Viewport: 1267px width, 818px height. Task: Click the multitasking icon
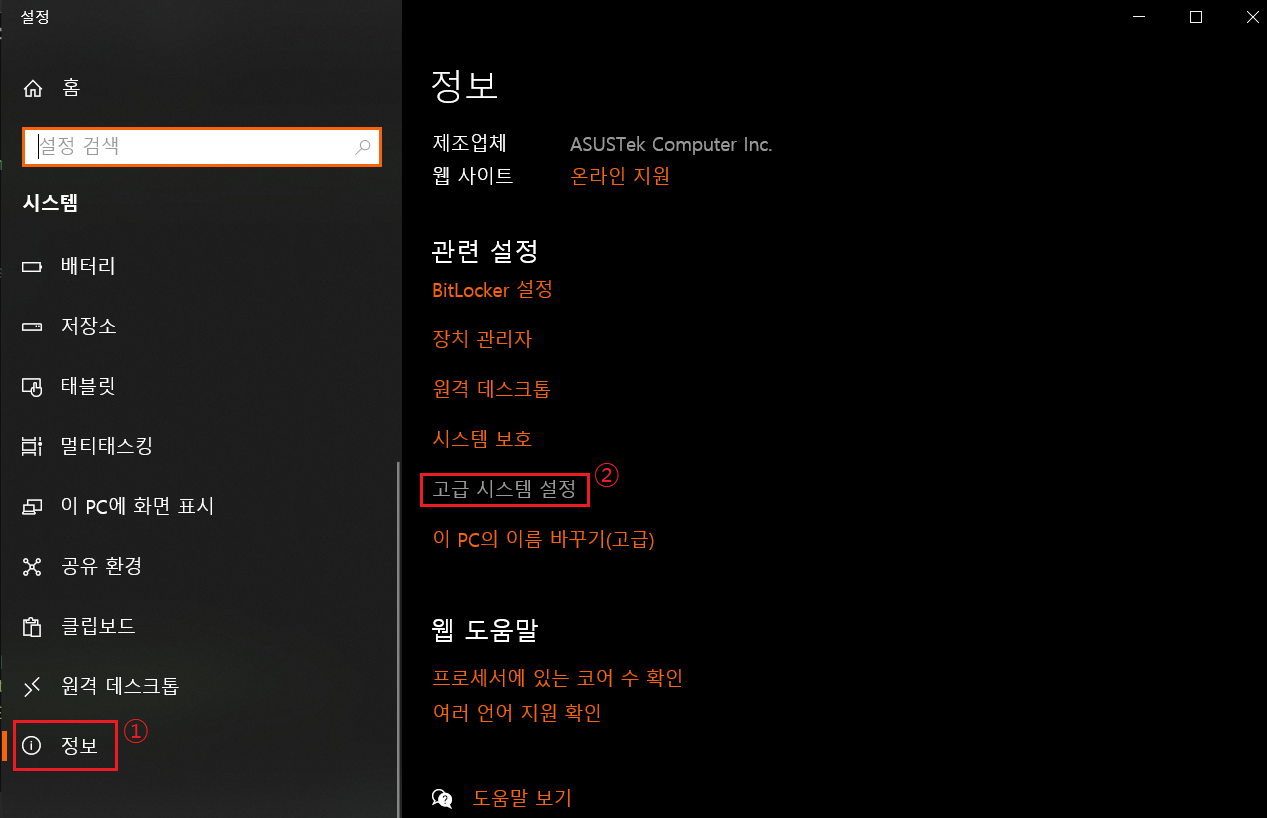(32, 446)
